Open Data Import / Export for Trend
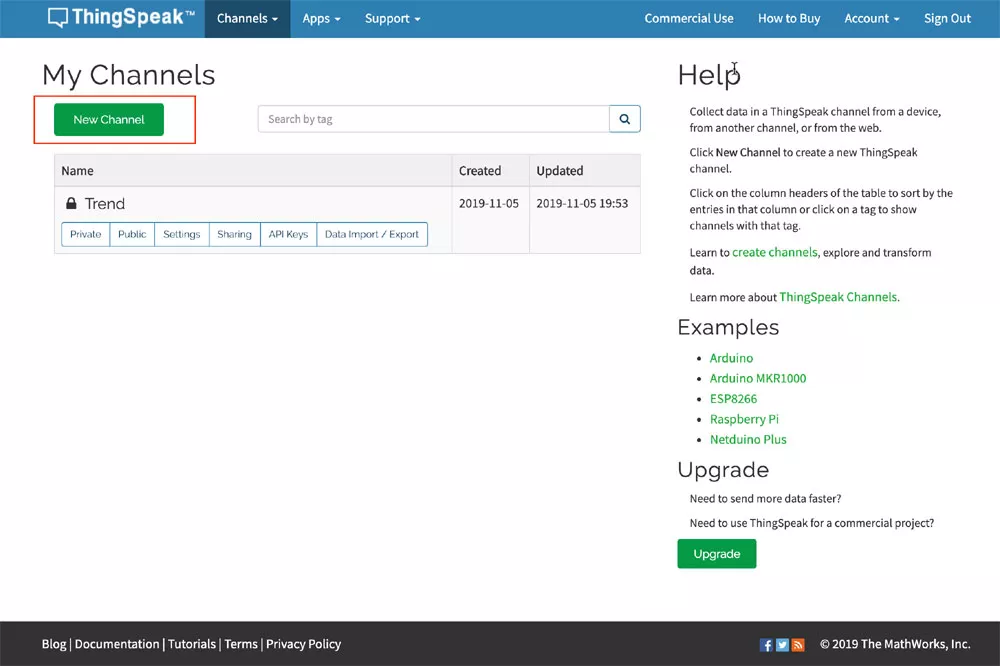 click(372, 234)
